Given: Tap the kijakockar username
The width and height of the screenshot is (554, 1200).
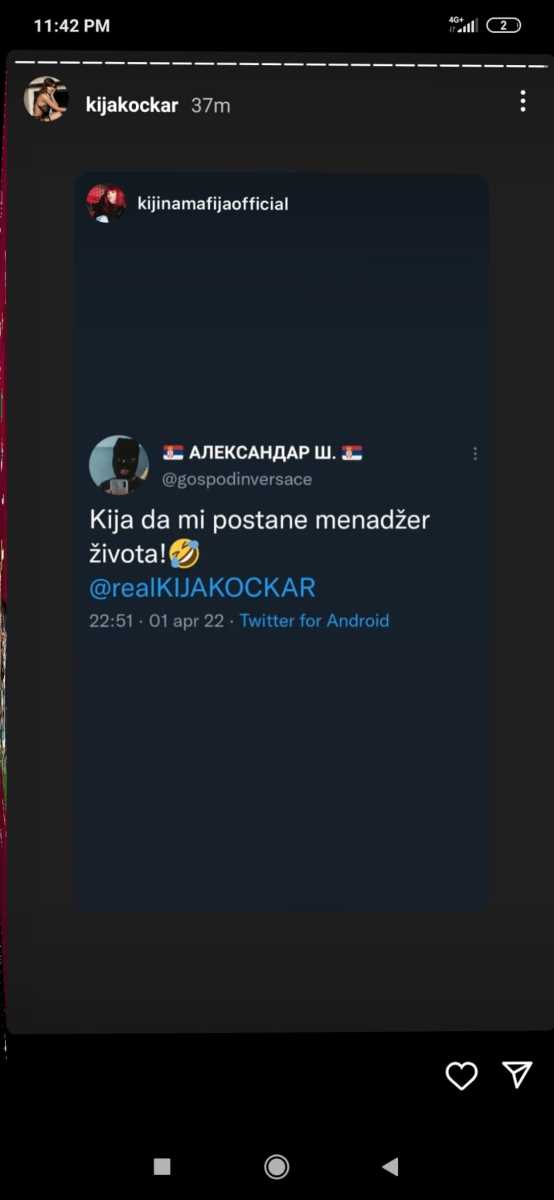Looking at the screenshot, I should pos(132,105).
